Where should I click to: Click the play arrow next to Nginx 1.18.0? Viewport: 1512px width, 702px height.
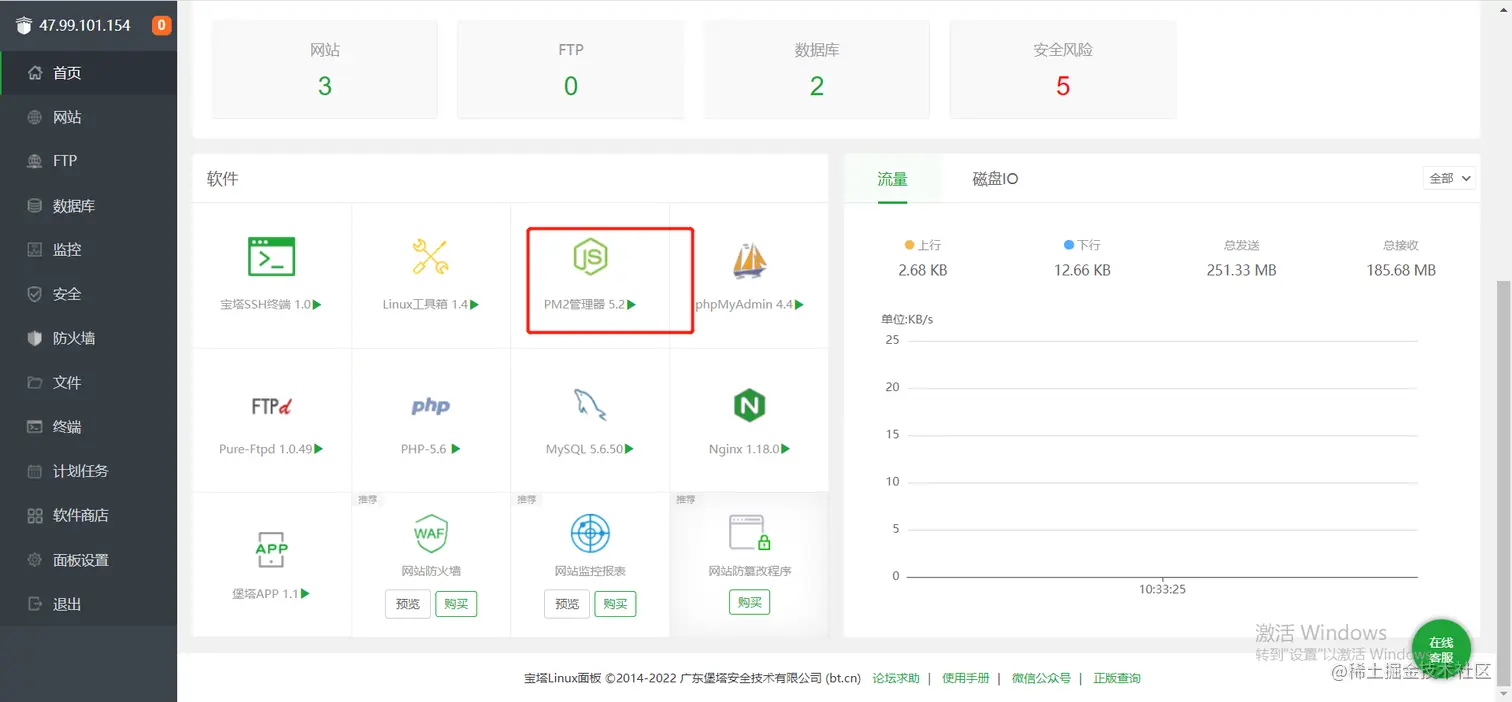click(x=786, y=449)
